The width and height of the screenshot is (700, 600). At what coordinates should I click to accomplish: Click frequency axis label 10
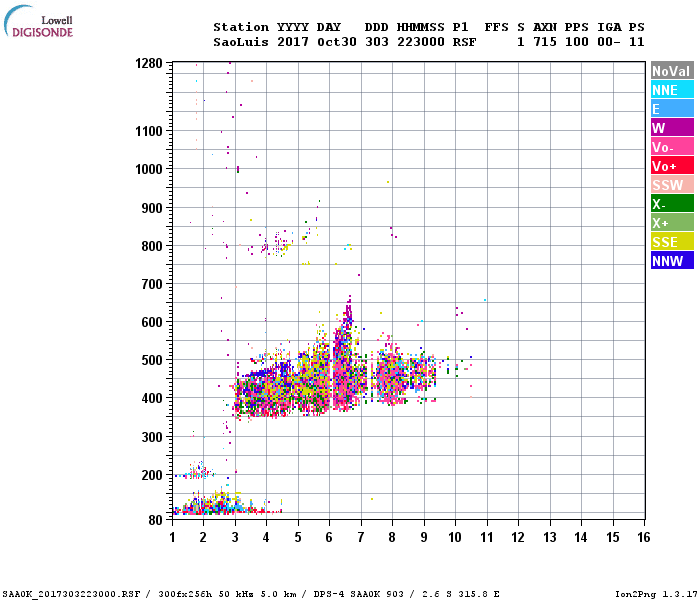tap(455, 537)
